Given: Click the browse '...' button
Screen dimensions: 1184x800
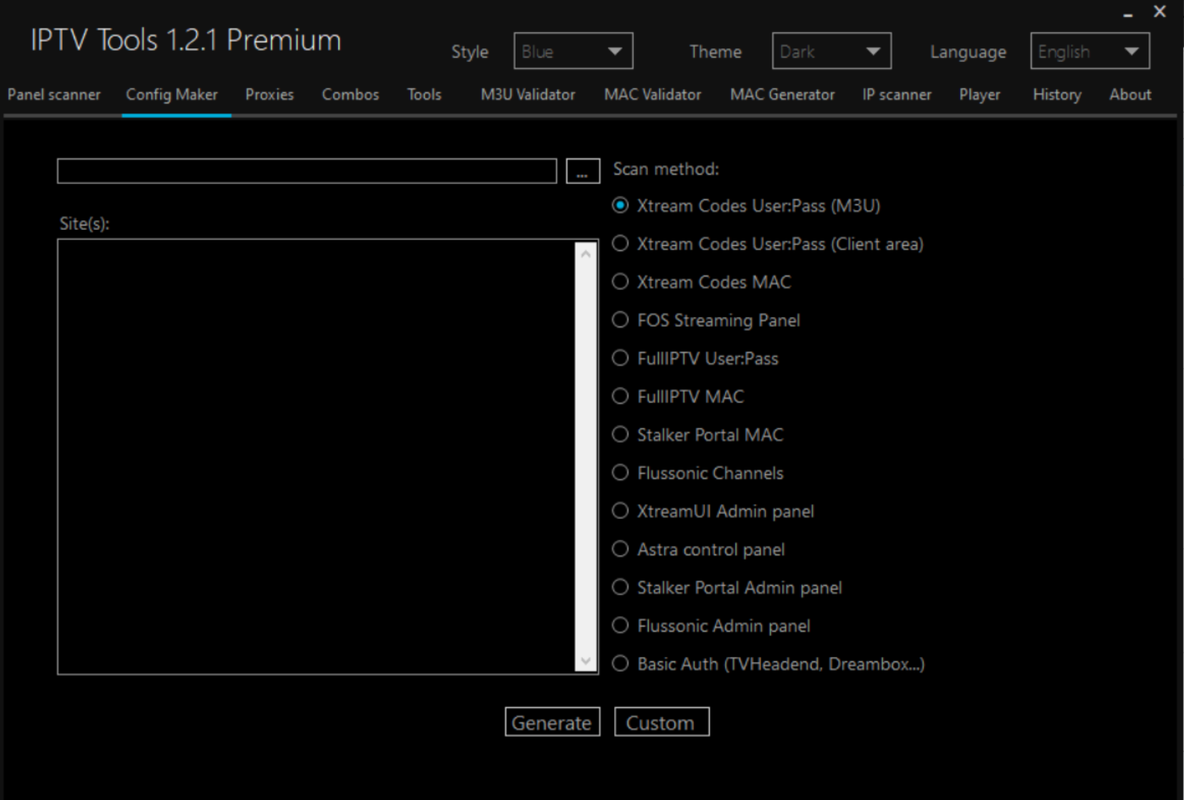Looking at the screenshot, I should 582,171.
